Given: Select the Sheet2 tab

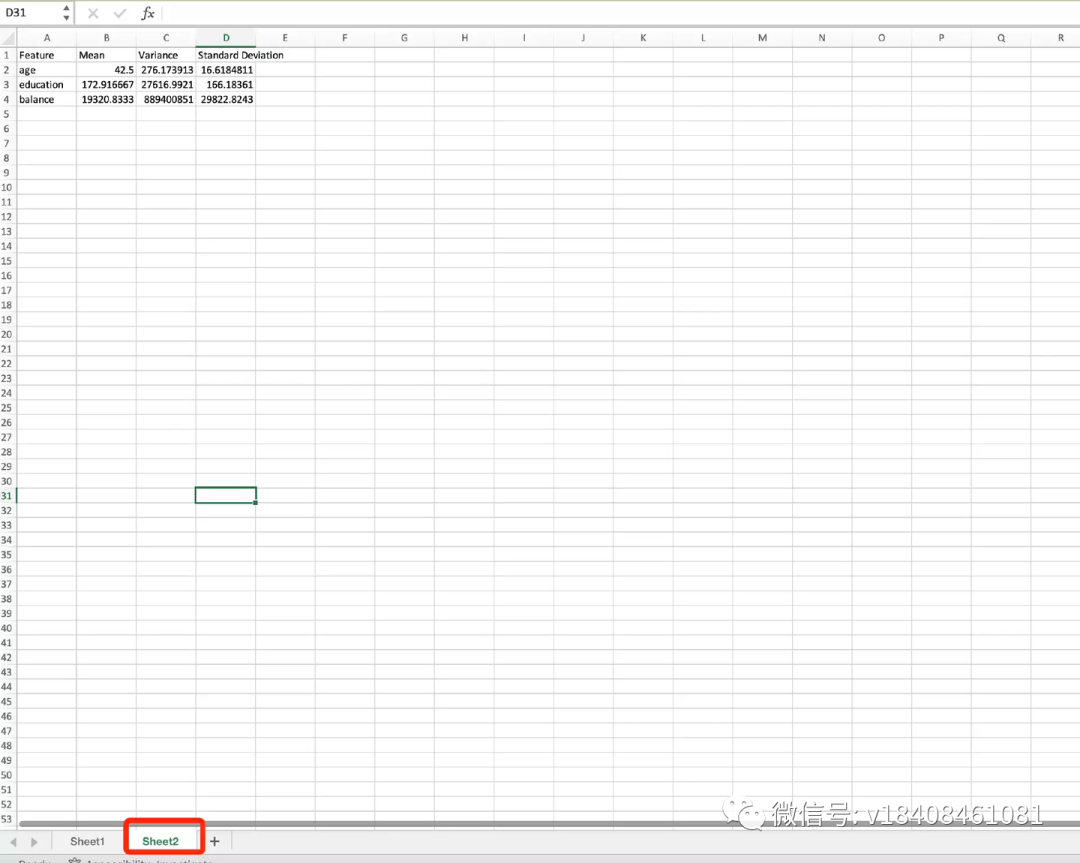Looking at the screenshot, I should 160,841.
